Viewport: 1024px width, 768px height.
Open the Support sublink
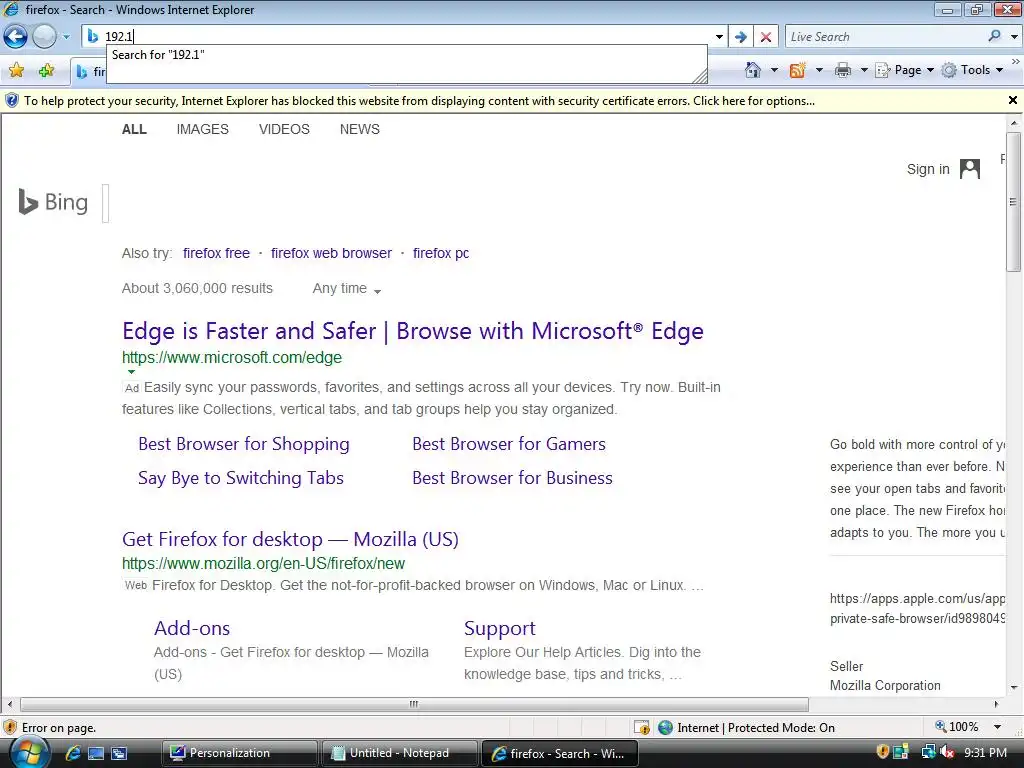coord(500,628)
